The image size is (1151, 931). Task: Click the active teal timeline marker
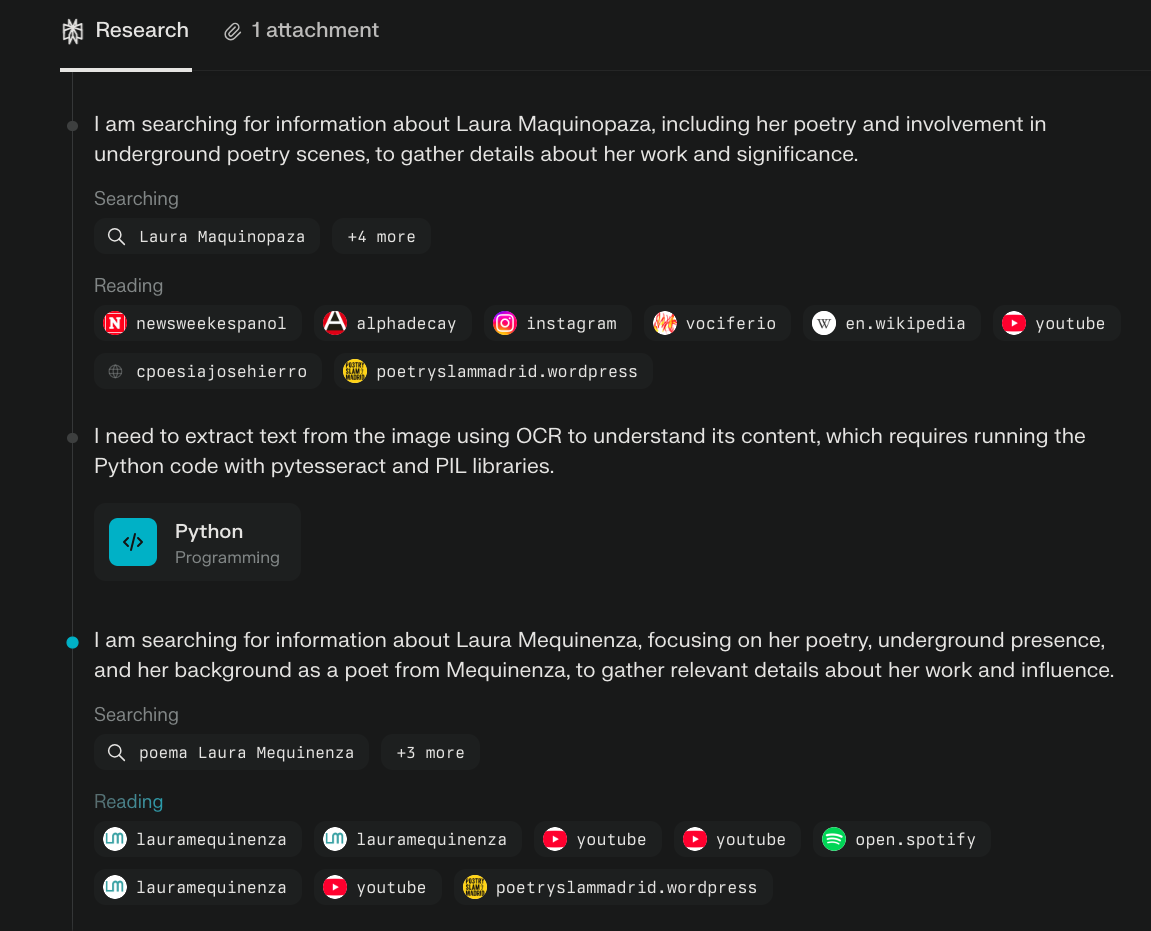(x=72, y=642)
